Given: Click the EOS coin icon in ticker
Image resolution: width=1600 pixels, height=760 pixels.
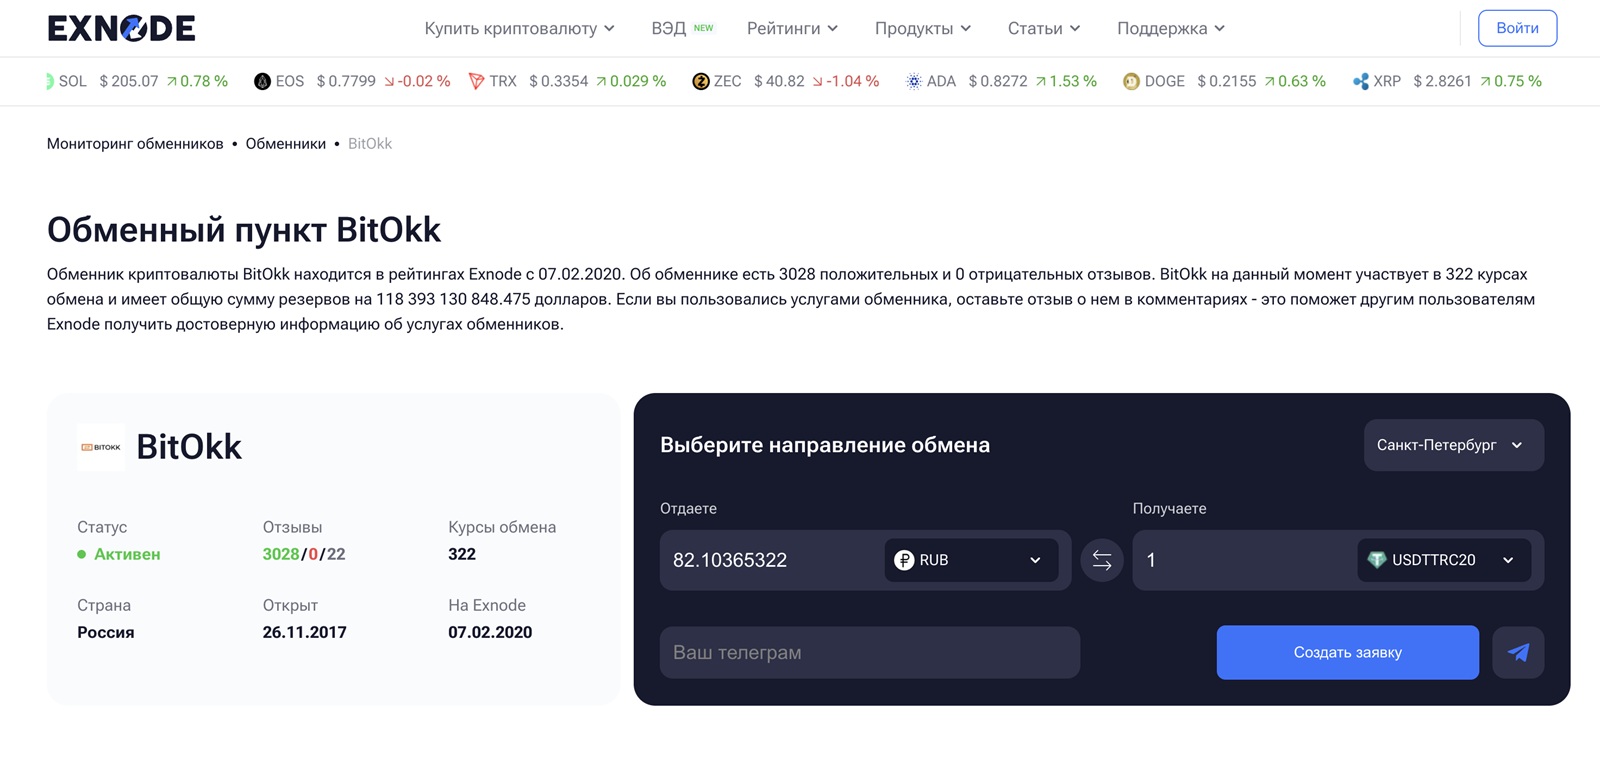Looking at the screenshot, I should click(262, 81).
